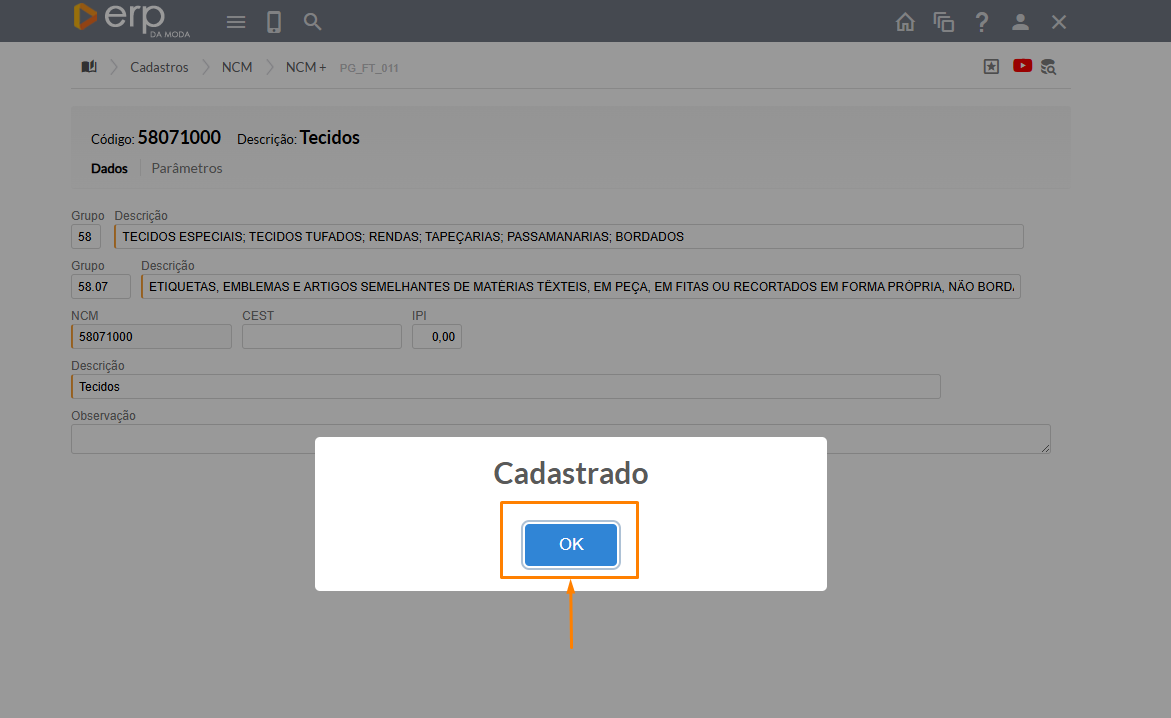The height and width of the screenshot is (718, 1171).
Task: Close the application with X icon
Action: (x=1059, y=22)
